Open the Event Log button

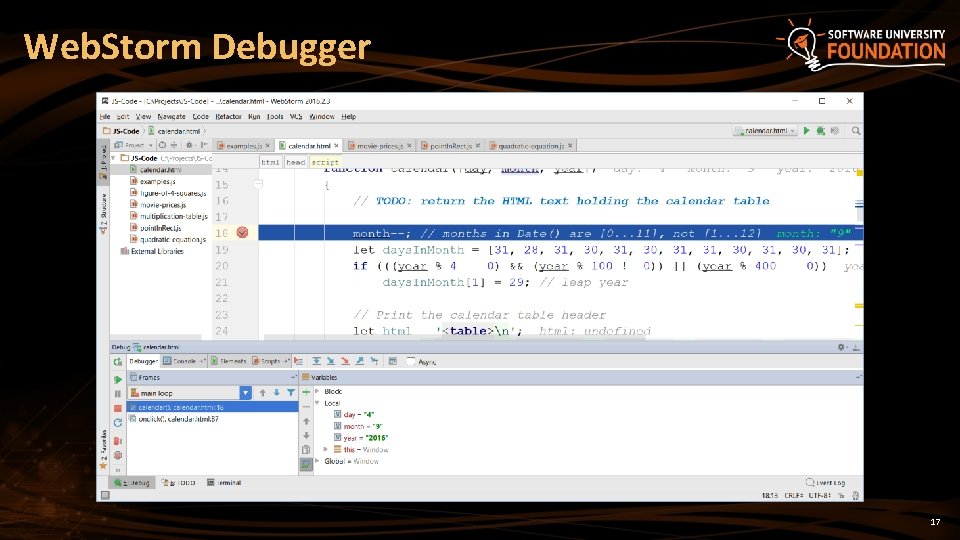point(825,482)
